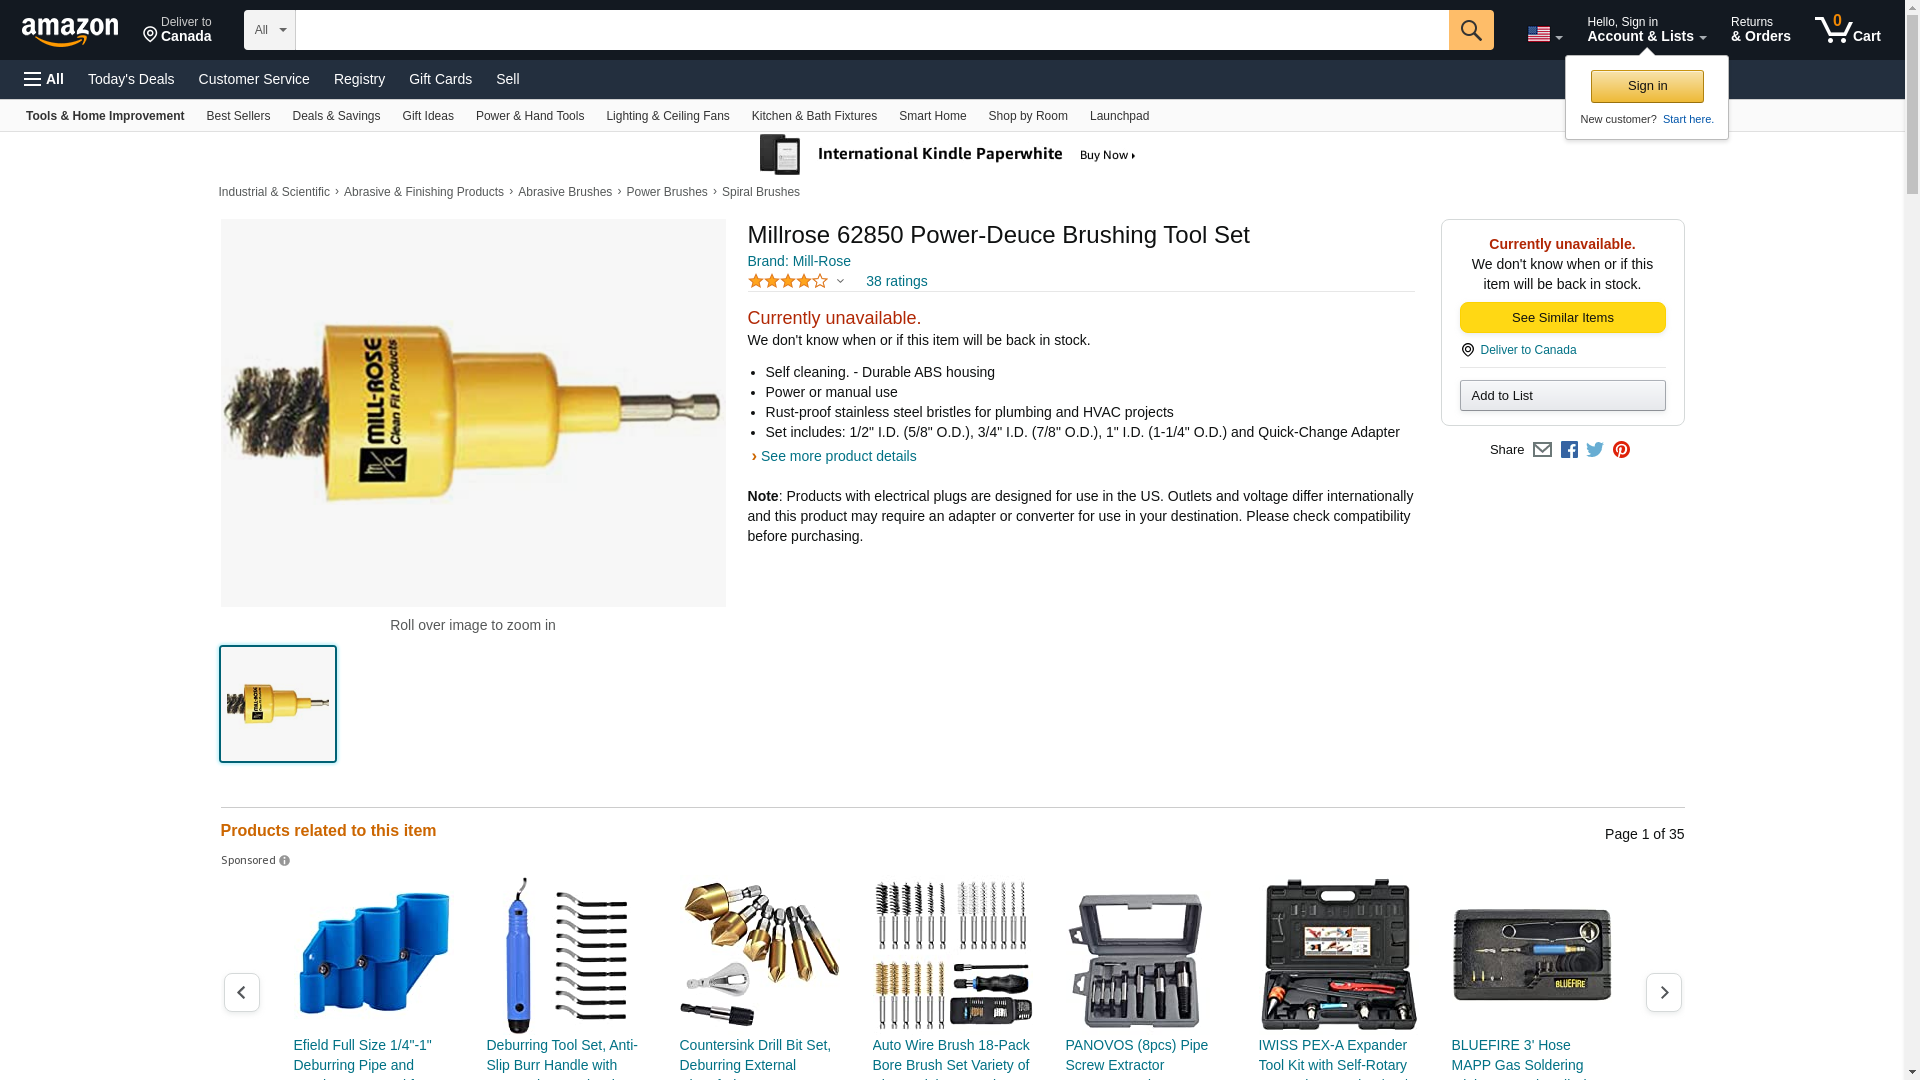Share product on Facebook icon

(x=1569, y=450)
